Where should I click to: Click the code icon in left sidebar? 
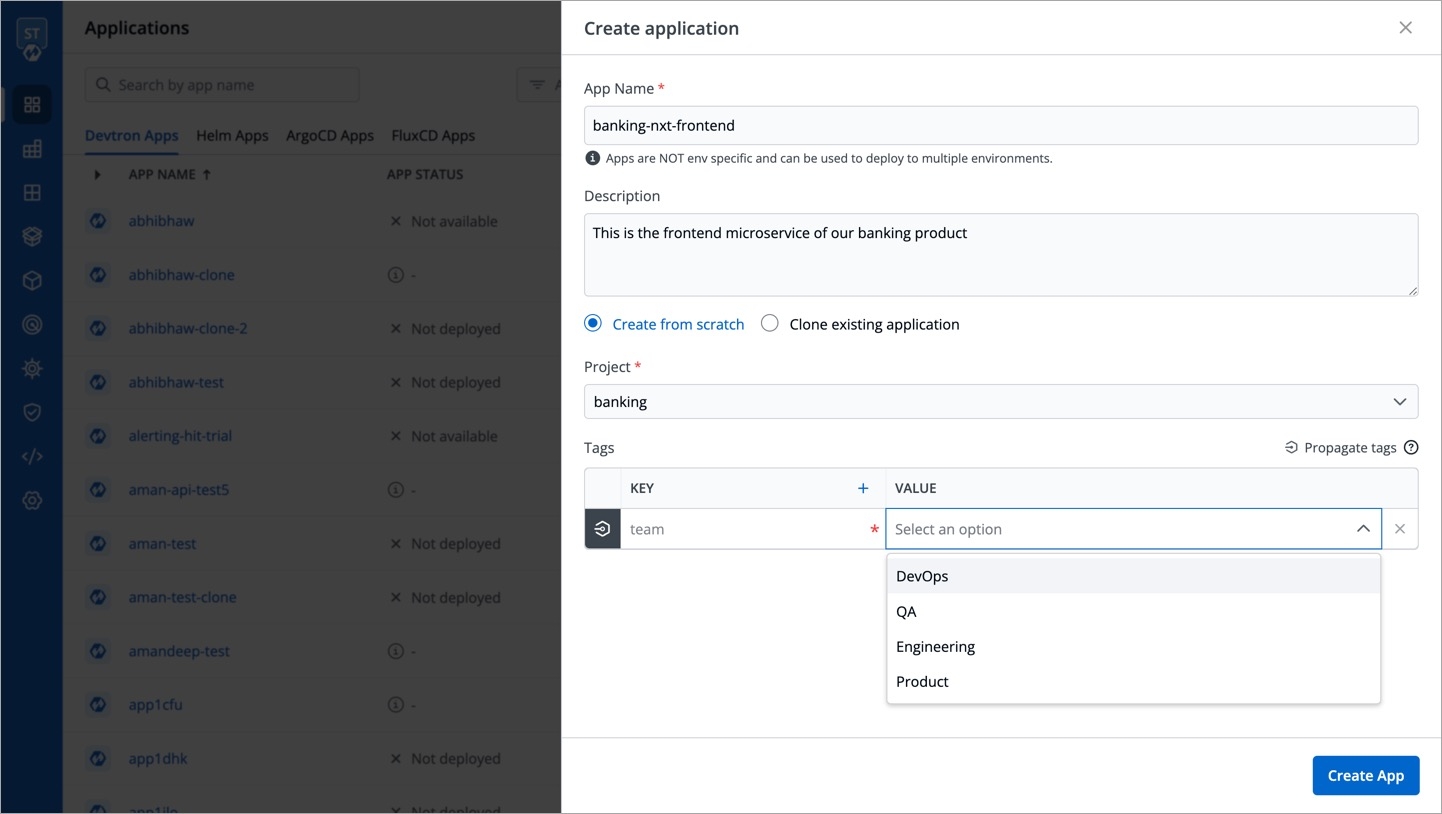click(32, 457)
